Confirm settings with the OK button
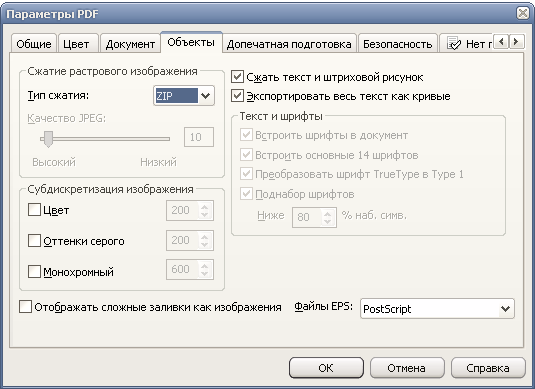 (326, 368)
